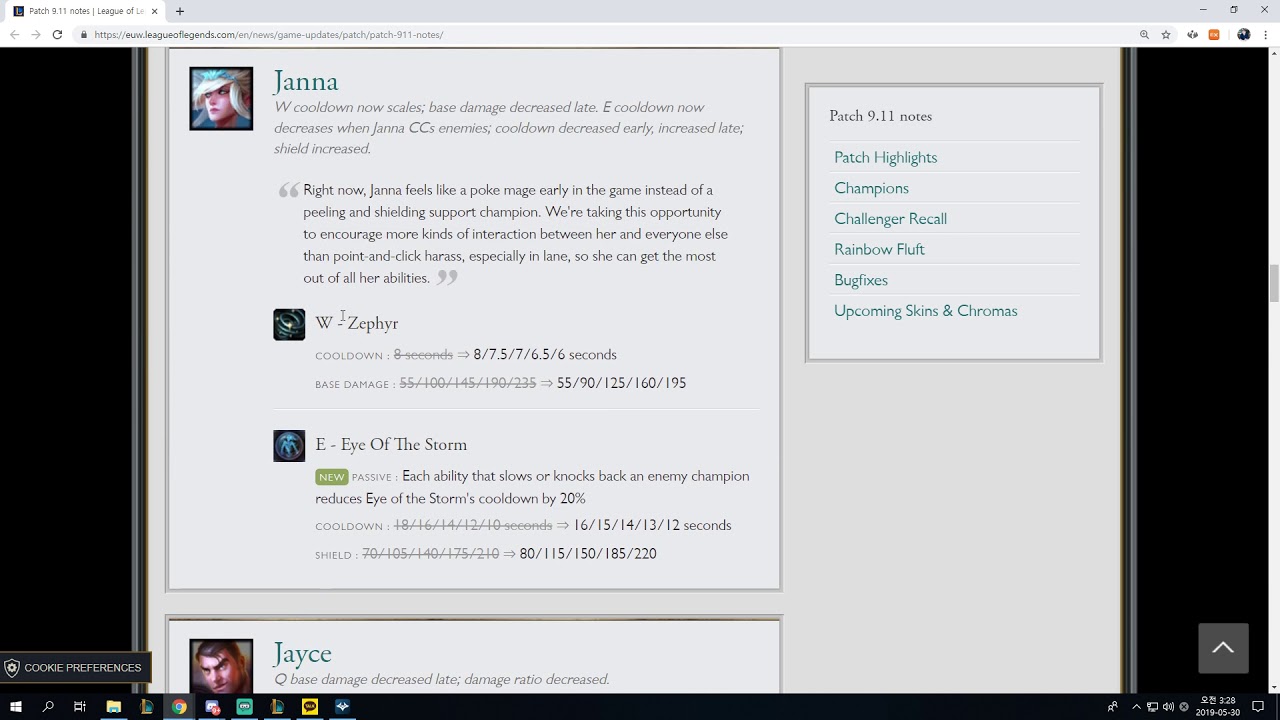Viewport: 1280px width, 720px height.
Task: Open the People icon in system tray
Action: [1113, 707]
